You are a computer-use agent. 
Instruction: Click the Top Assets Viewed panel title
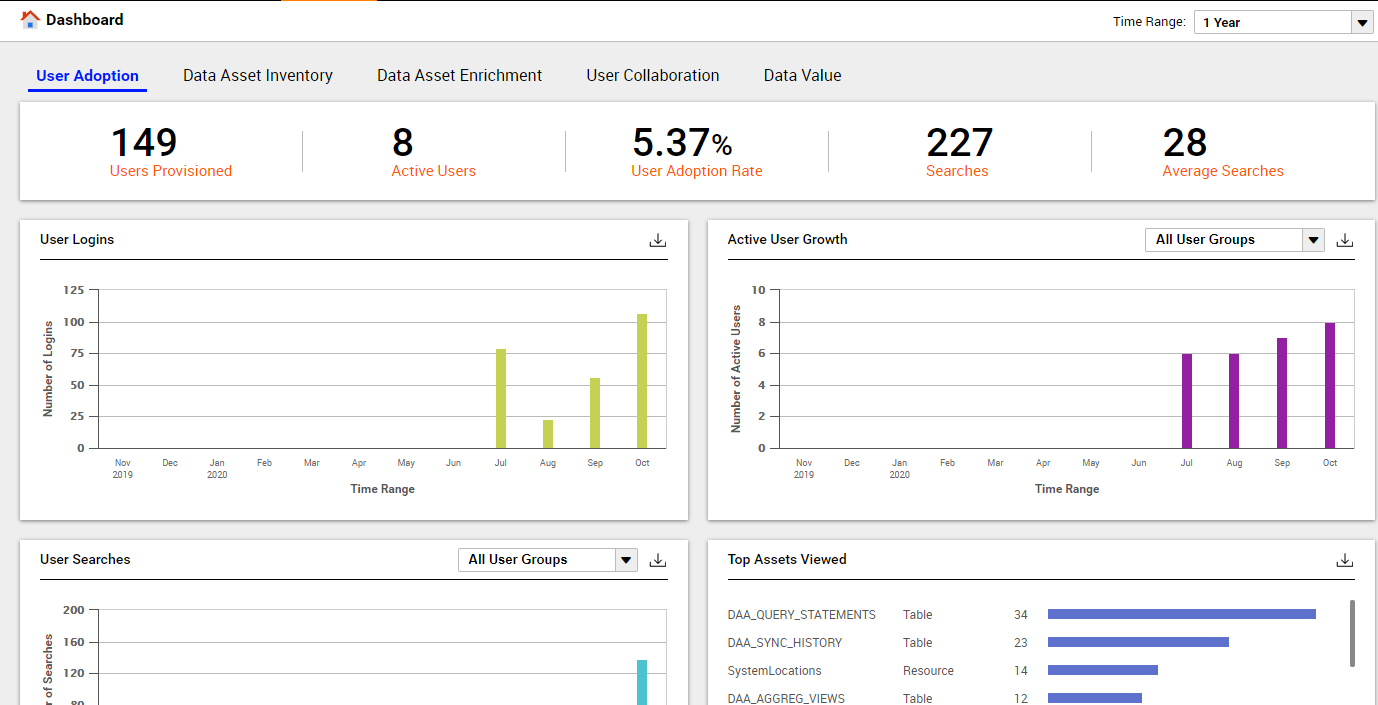(787, 560)
